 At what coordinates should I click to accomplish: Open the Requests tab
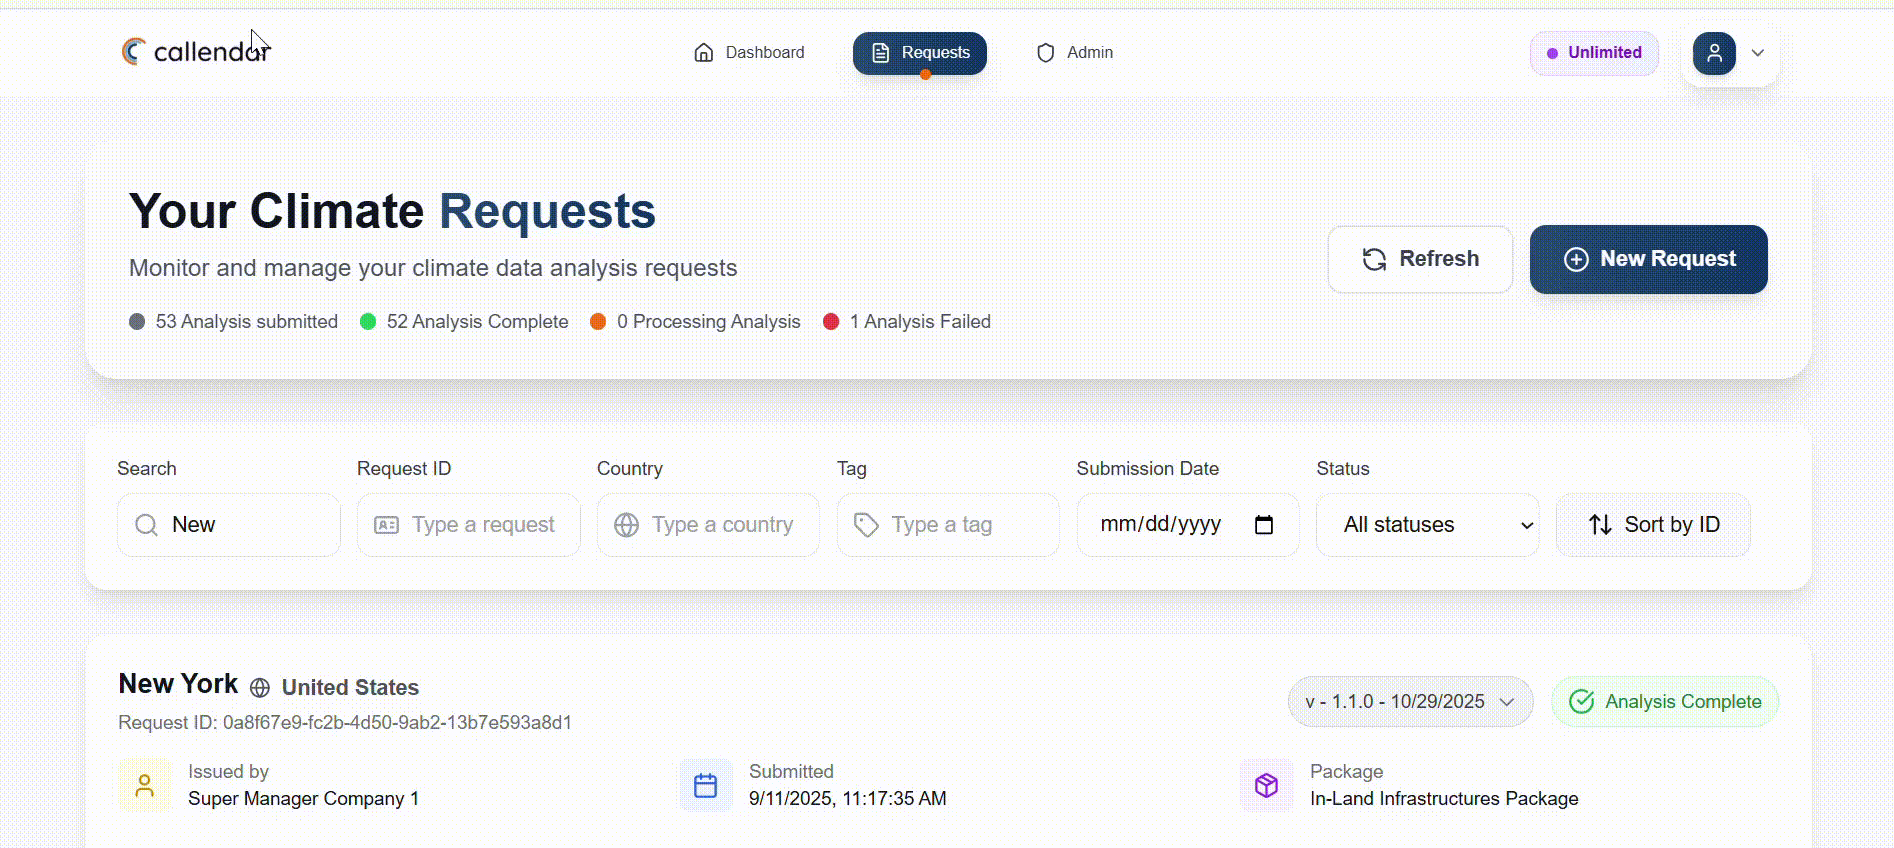click(x=920, y=53)
